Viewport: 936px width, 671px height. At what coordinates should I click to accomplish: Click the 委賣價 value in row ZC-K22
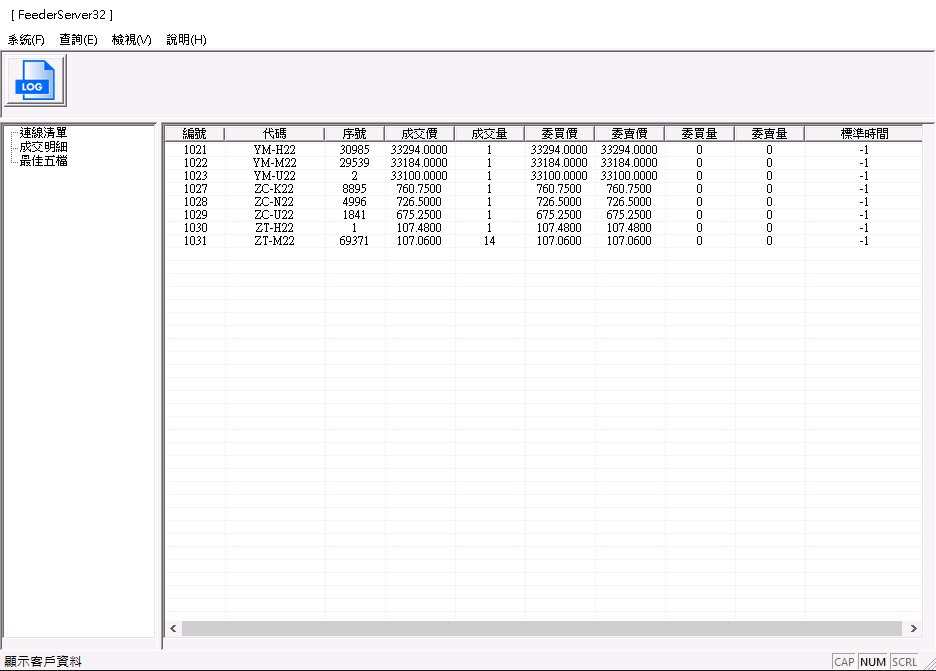[629, 189]
